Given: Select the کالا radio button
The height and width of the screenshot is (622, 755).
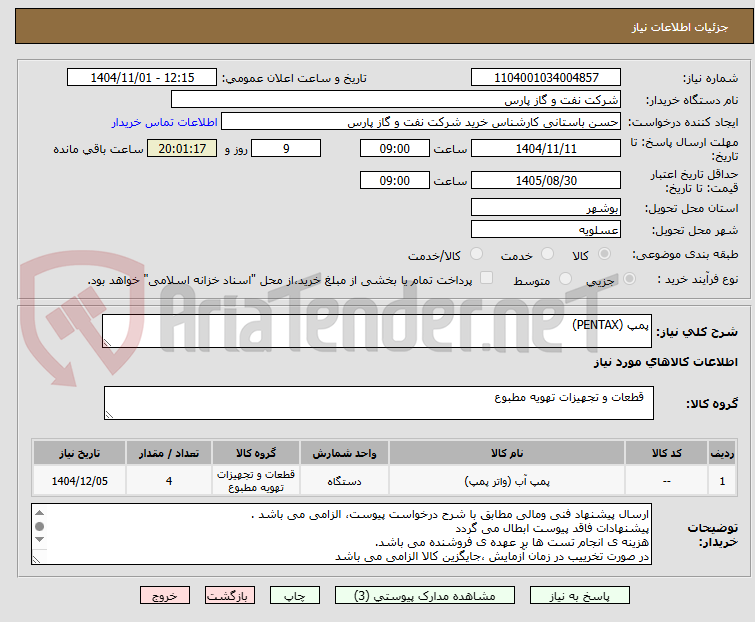Looking at the screenshot, I should point(604,254).
